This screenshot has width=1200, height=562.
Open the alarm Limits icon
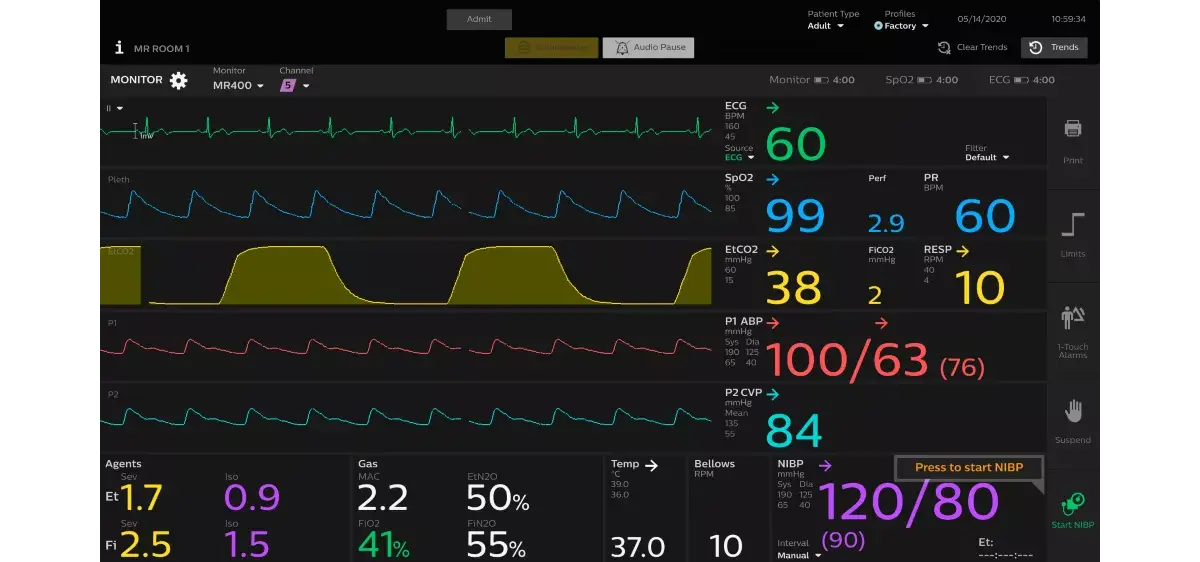(1073, 224)
